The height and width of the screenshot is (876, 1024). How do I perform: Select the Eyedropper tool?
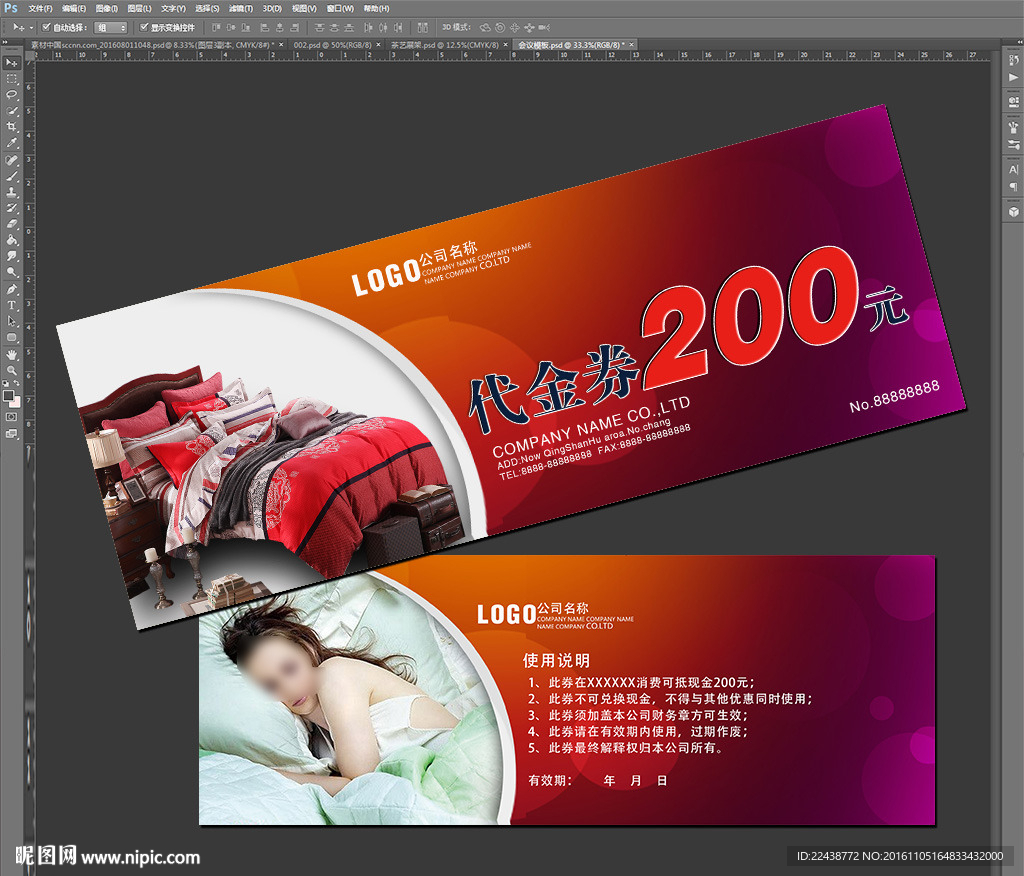coord(11,143)
